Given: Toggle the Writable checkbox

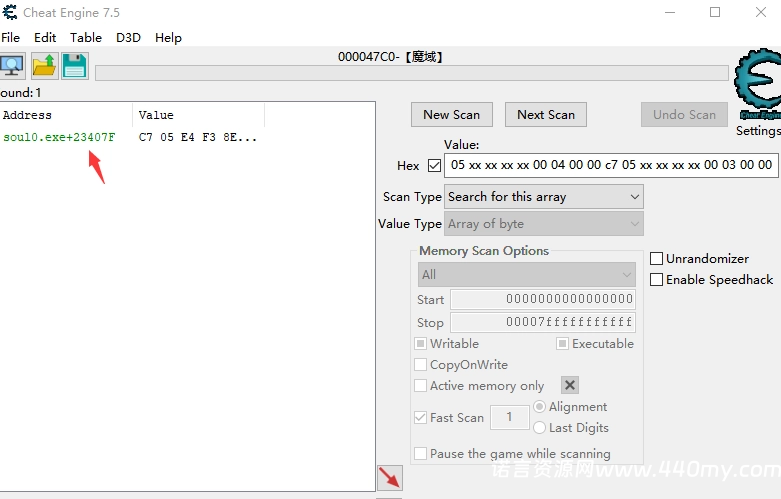Looking at the screenshot, I should [x=420, y=344].
